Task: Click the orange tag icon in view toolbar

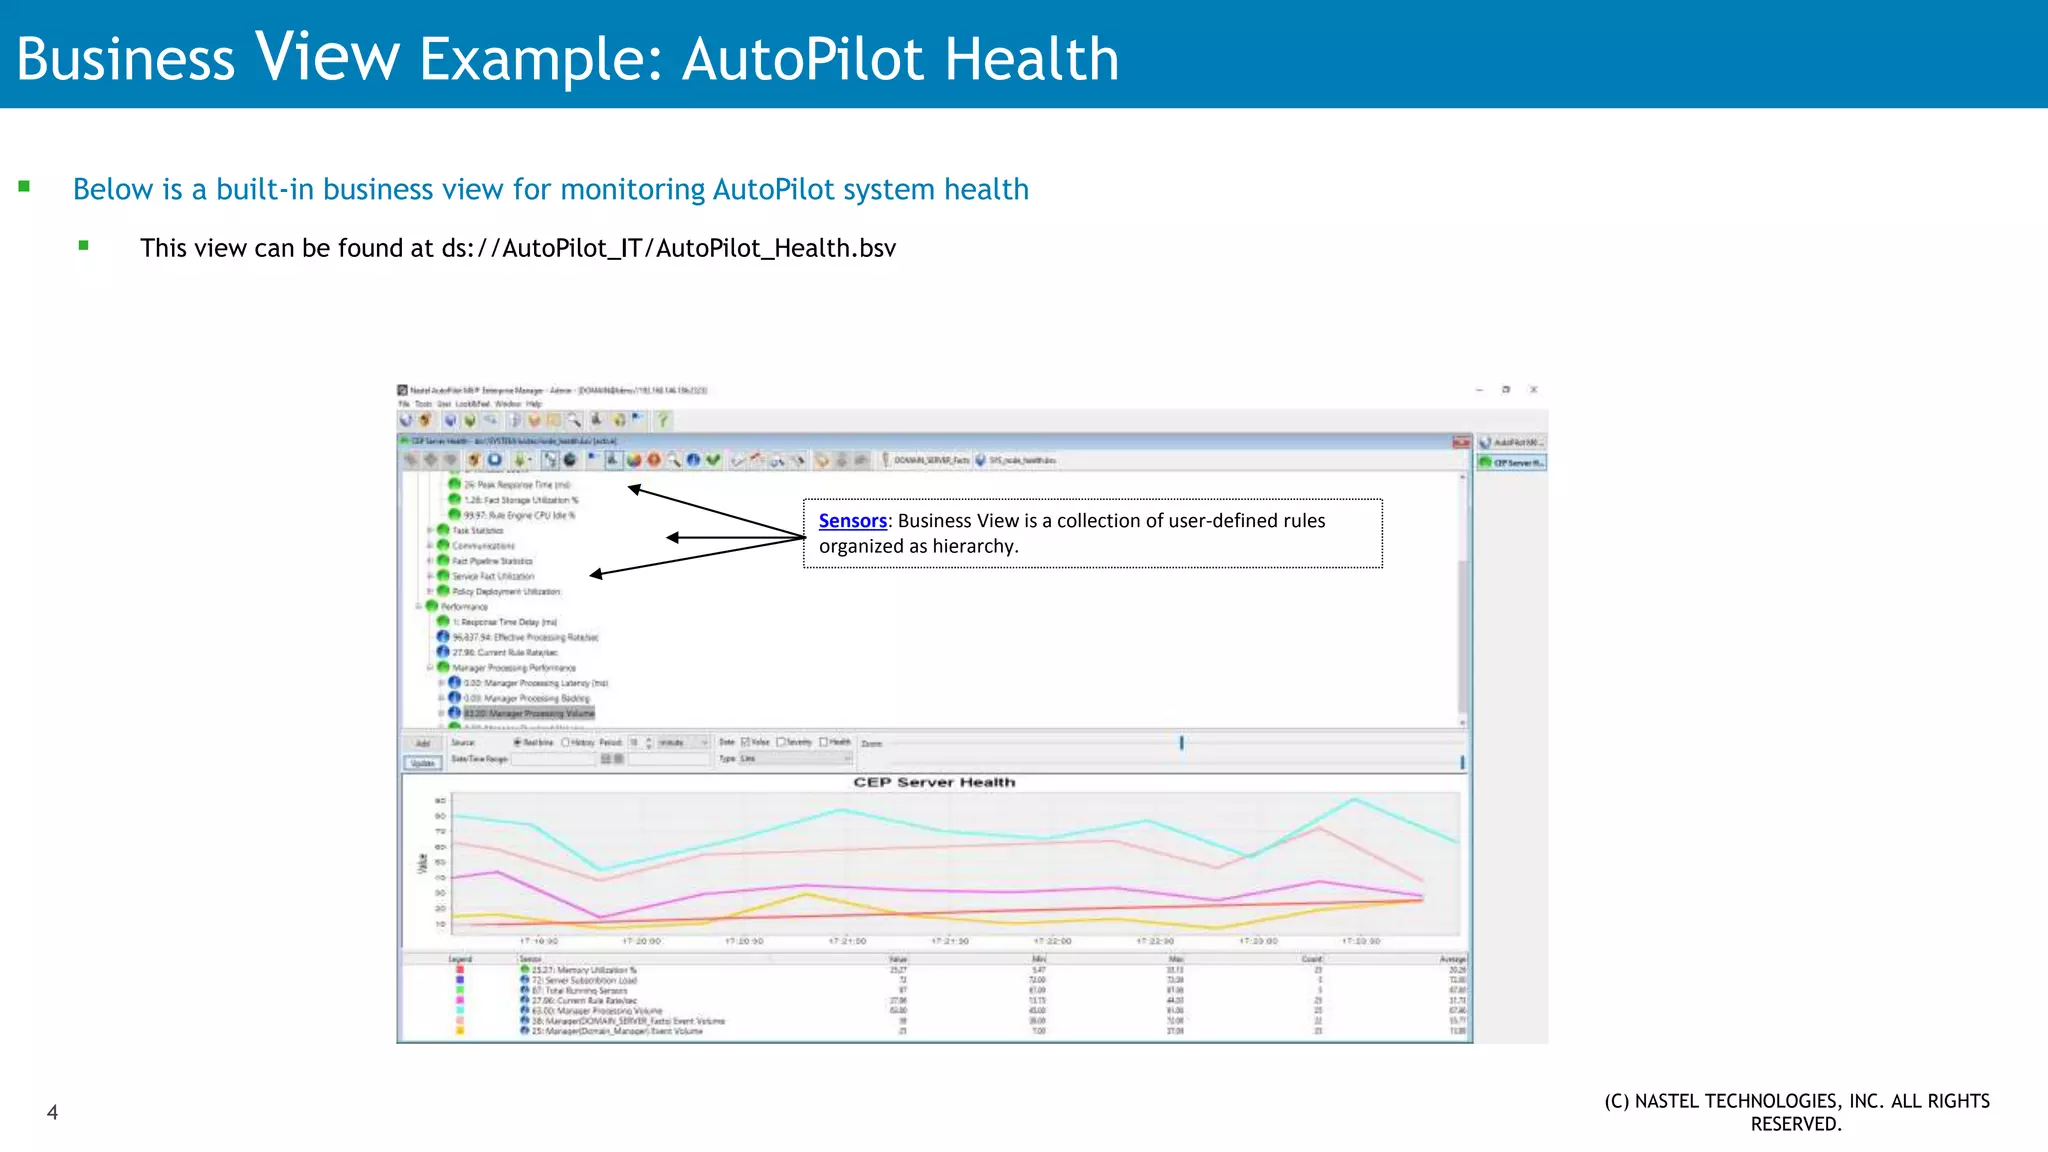Action: tap(822, 460)
